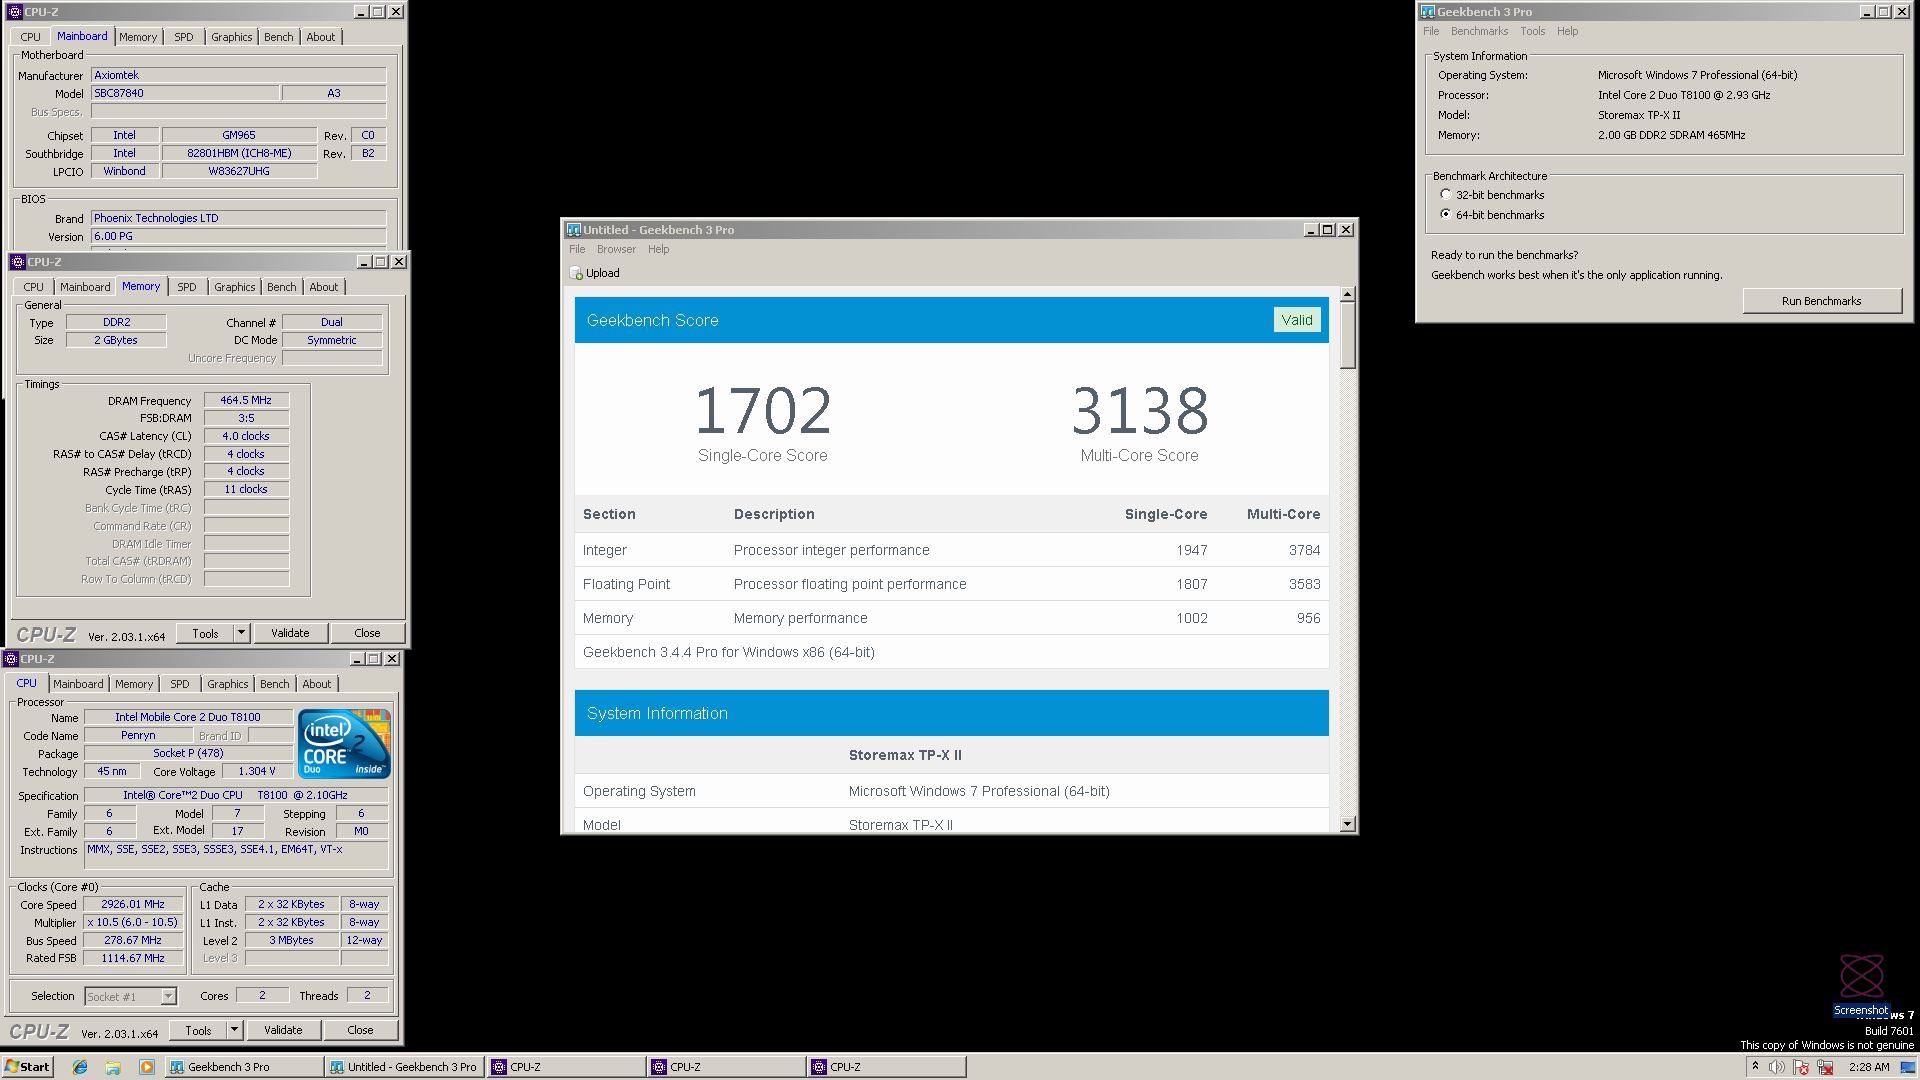
Task: Click the volume speaker tray icon
Action: 1777,1067
